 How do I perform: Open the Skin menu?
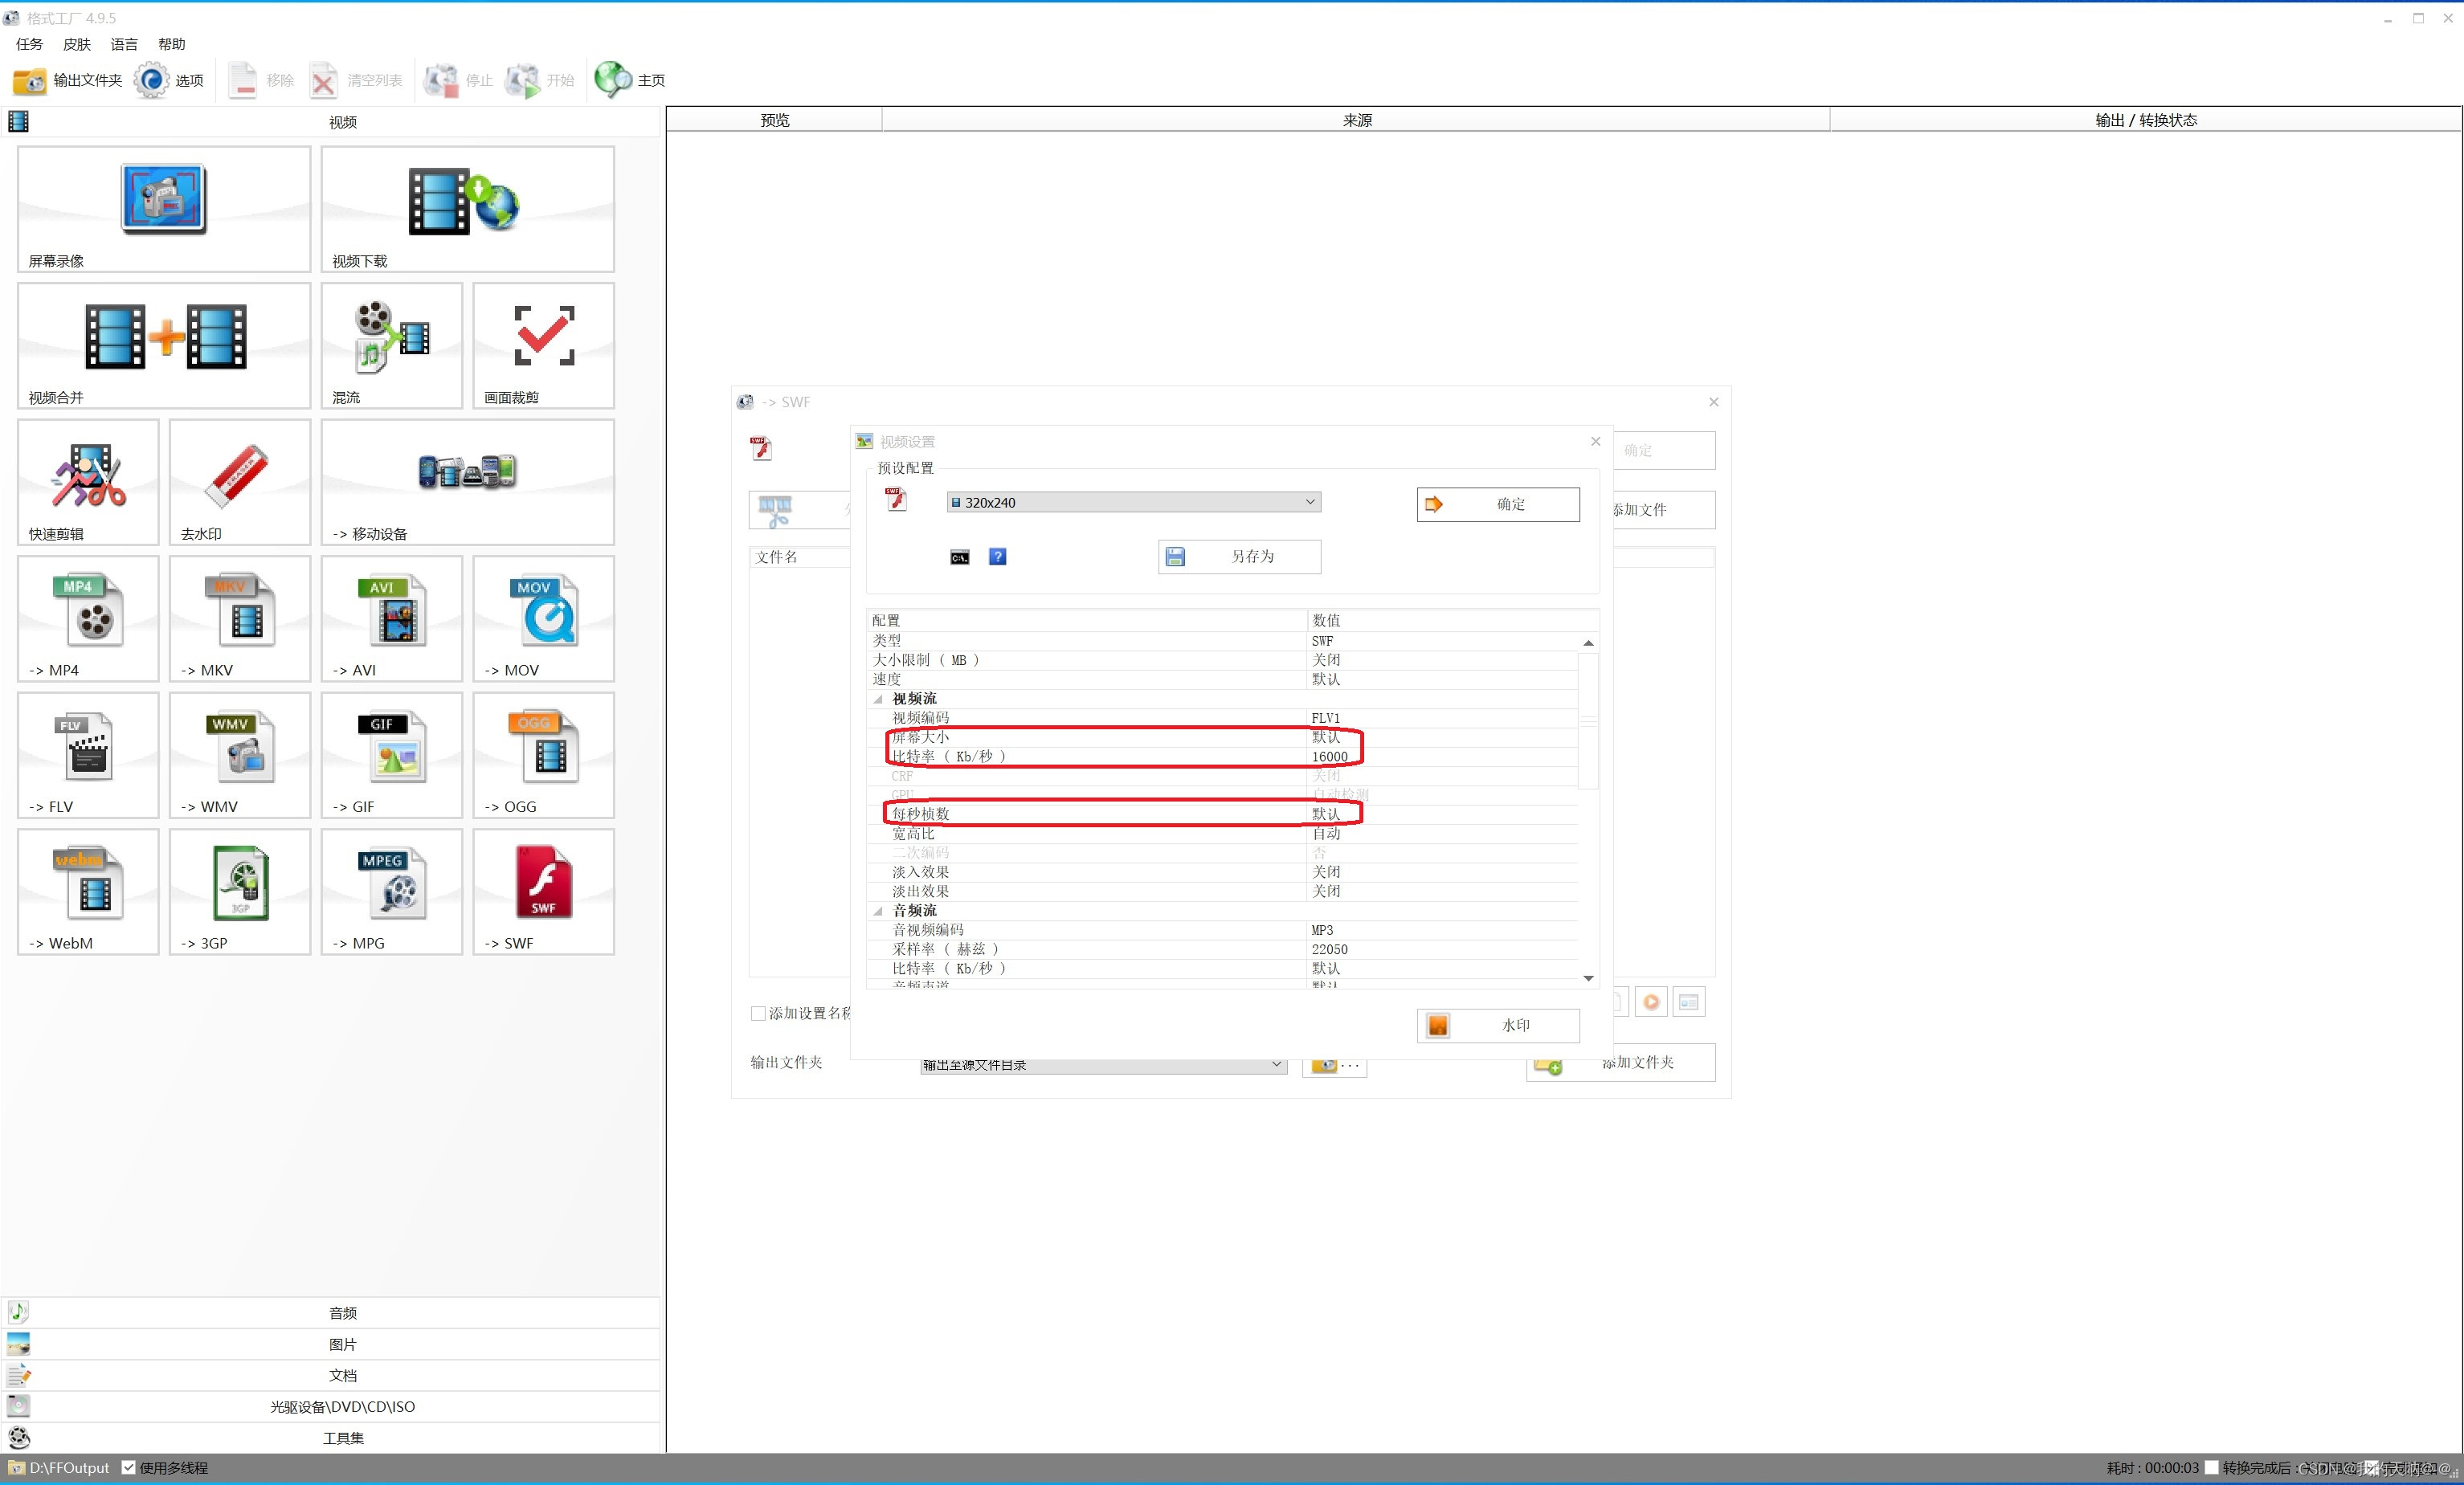76,44
